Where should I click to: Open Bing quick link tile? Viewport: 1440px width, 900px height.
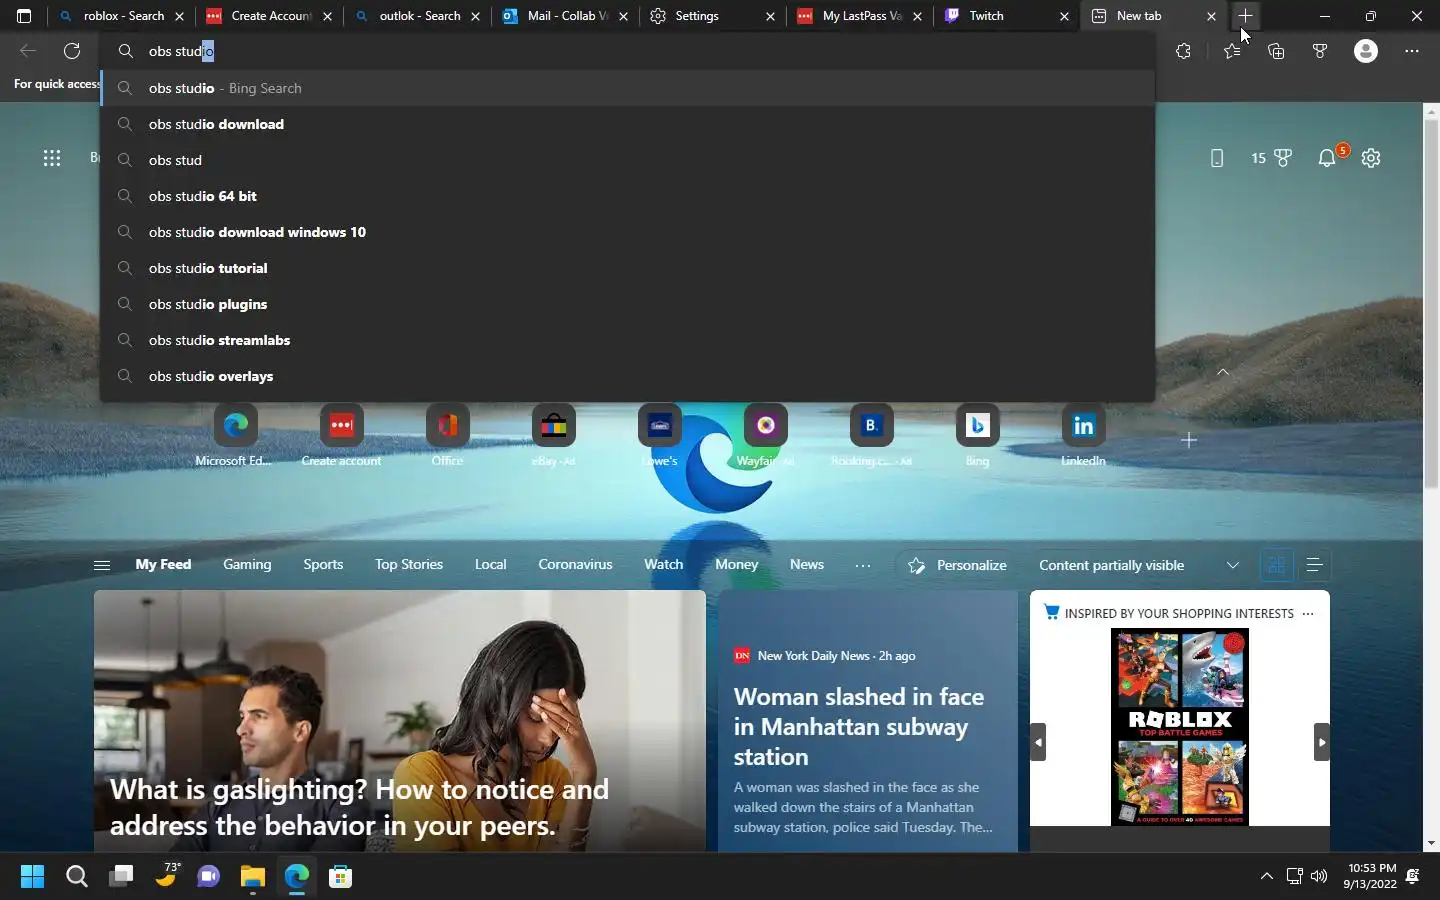click(977, 435)
